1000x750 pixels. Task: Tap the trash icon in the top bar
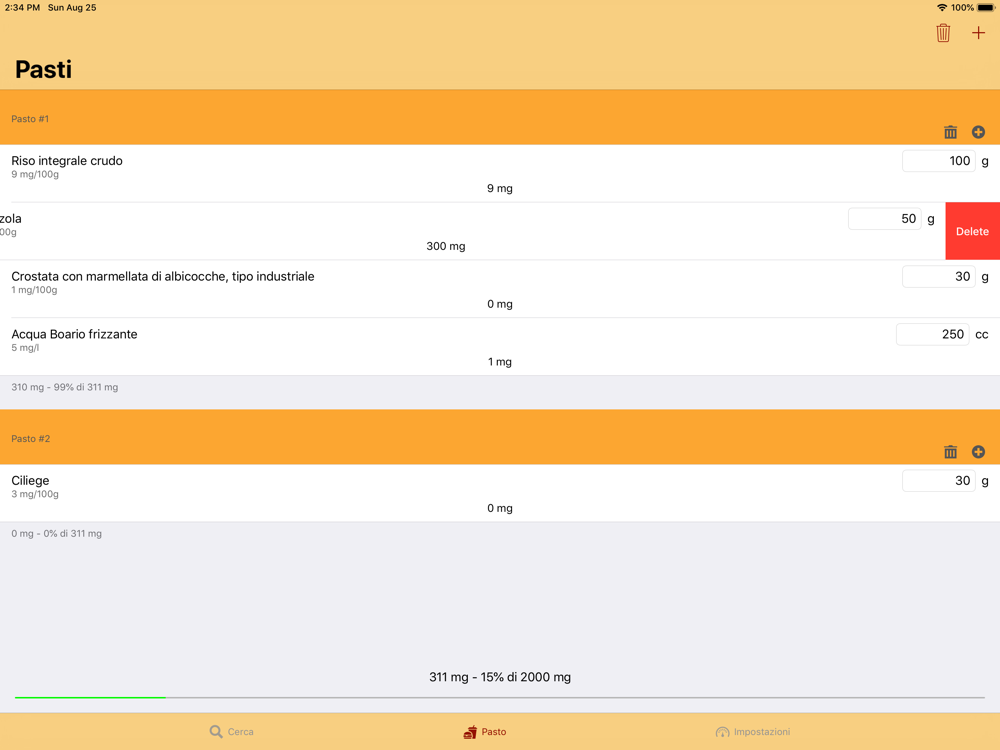click(x=943, y=33)
